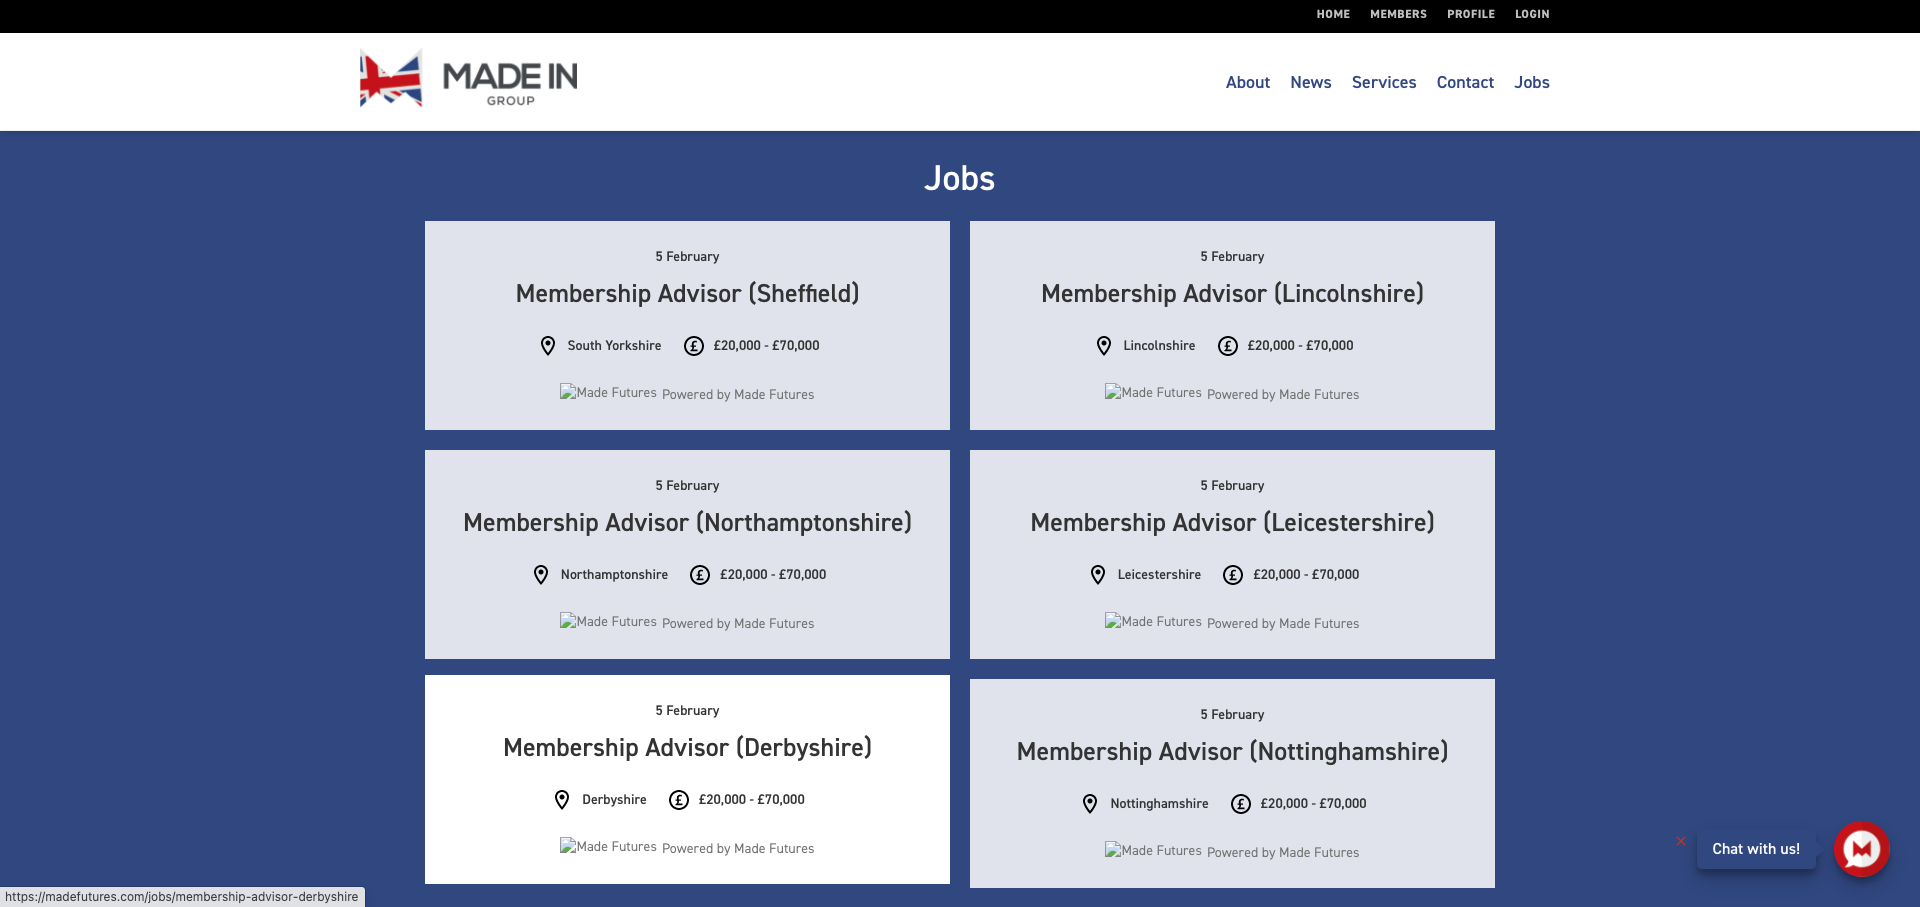Open the About navigation item
1920x907 pixels.
coord(1248,82)
